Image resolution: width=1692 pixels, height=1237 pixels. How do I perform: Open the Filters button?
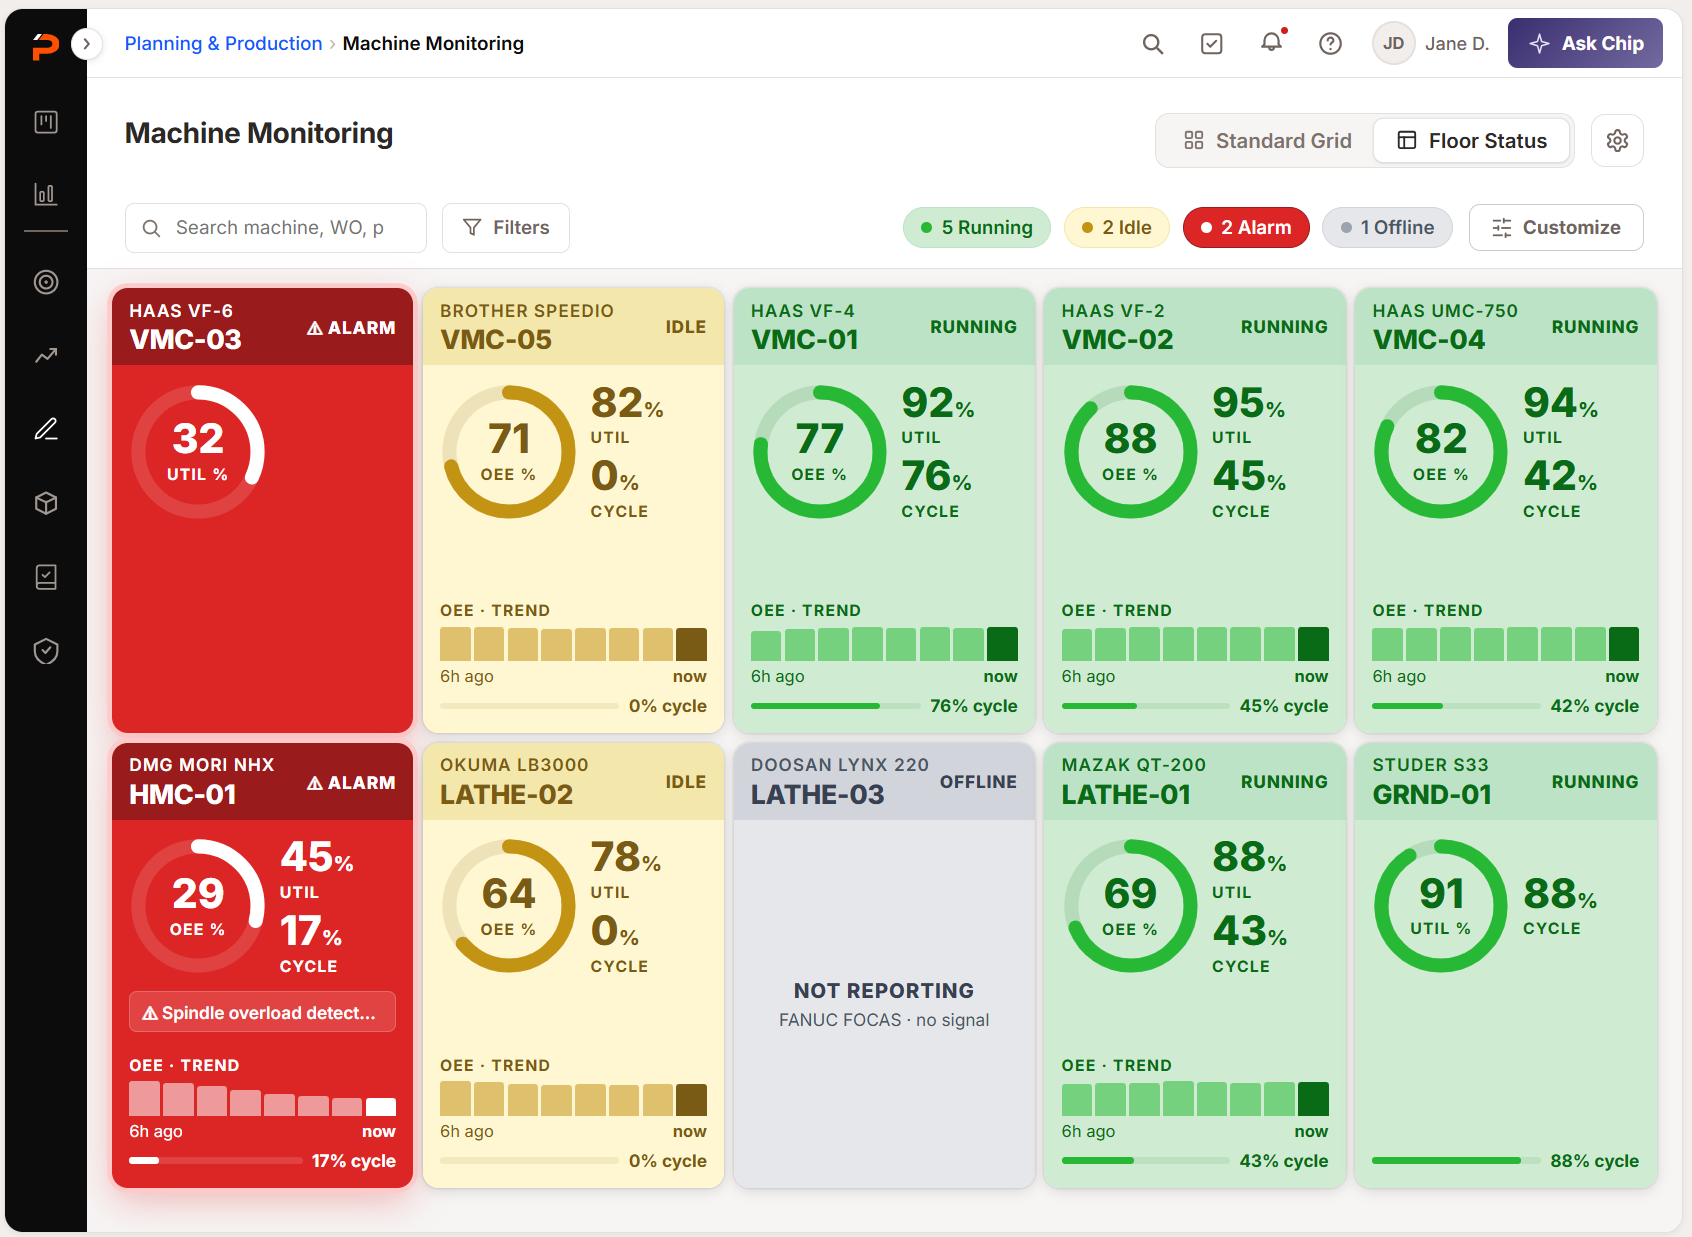pyautogui.click(x=506, y=228)
